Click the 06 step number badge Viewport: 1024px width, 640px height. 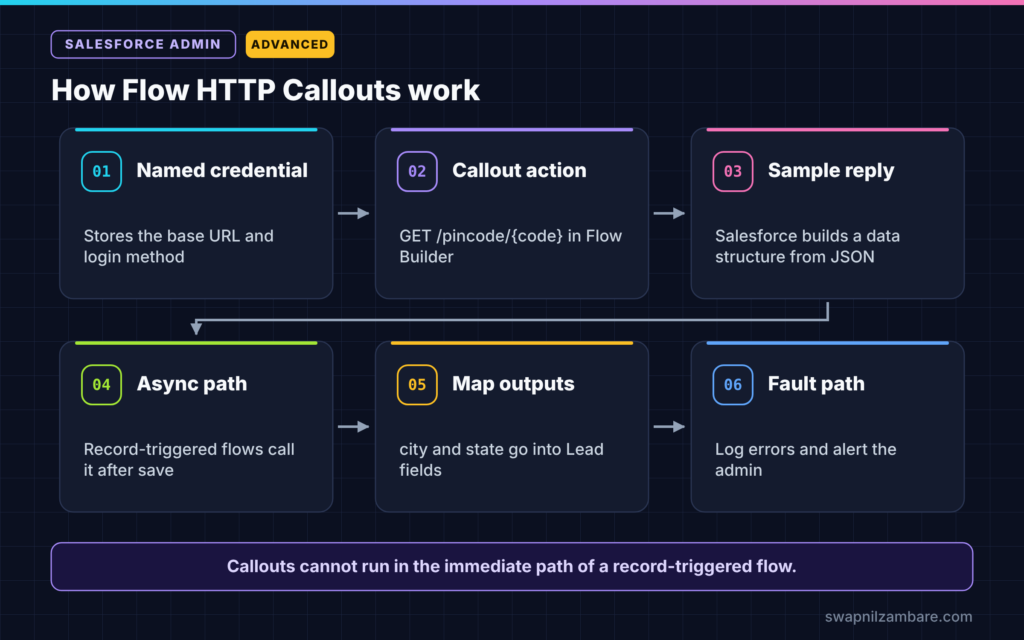(x=733, y=385)
